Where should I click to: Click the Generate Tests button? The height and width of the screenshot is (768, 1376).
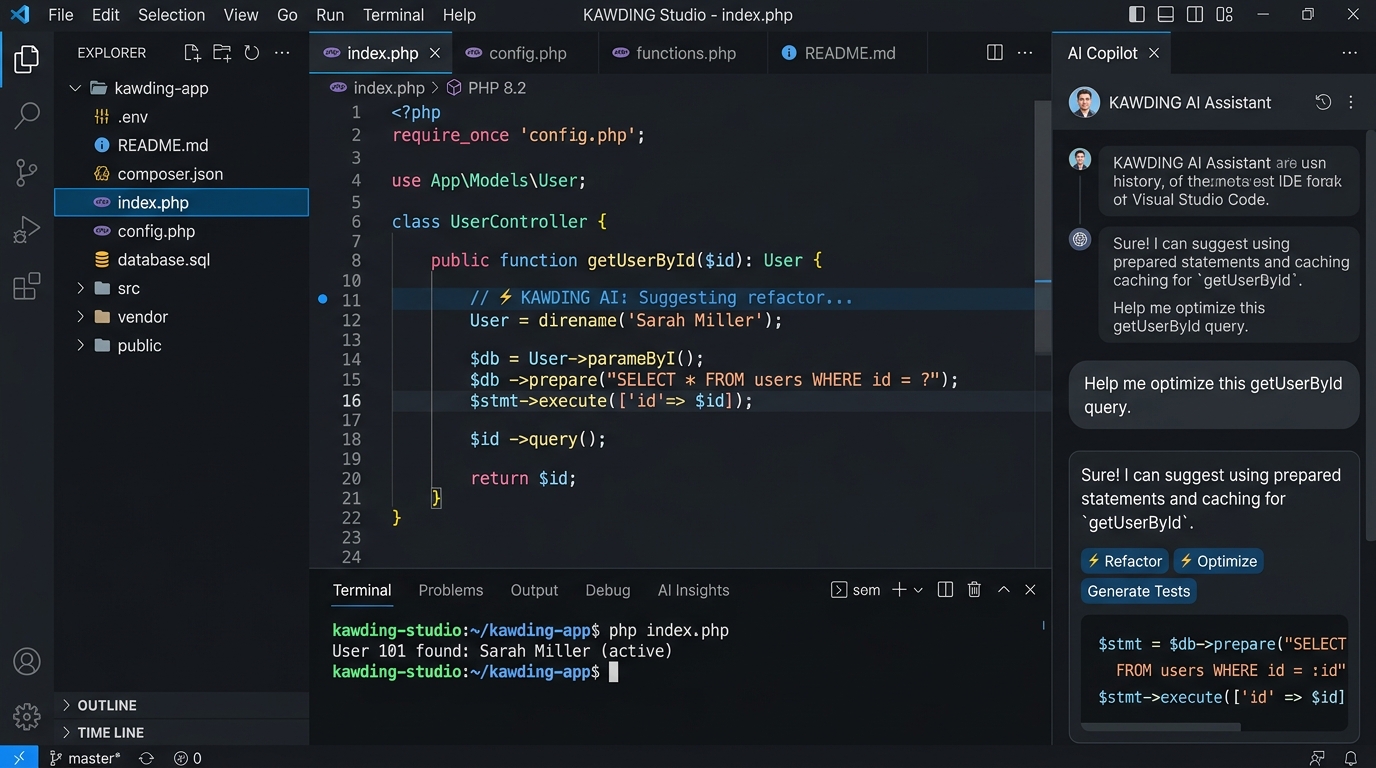[x=1139, y=591]
